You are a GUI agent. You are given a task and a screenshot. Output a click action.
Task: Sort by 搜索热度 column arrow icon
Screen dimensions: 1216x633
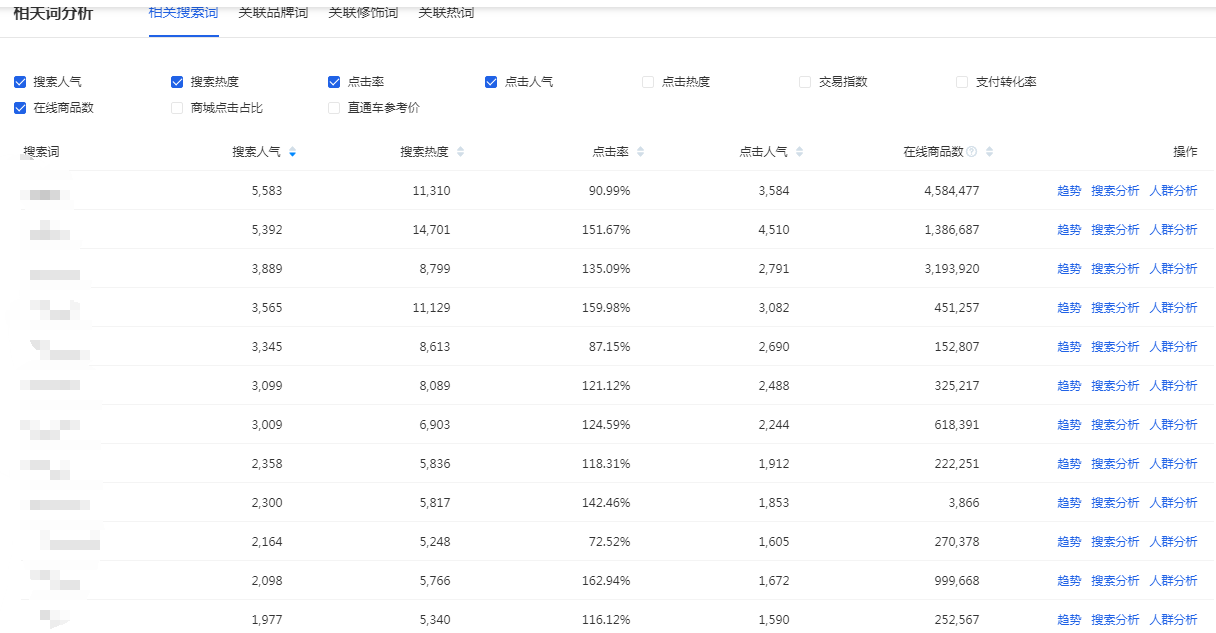(460, 152)
